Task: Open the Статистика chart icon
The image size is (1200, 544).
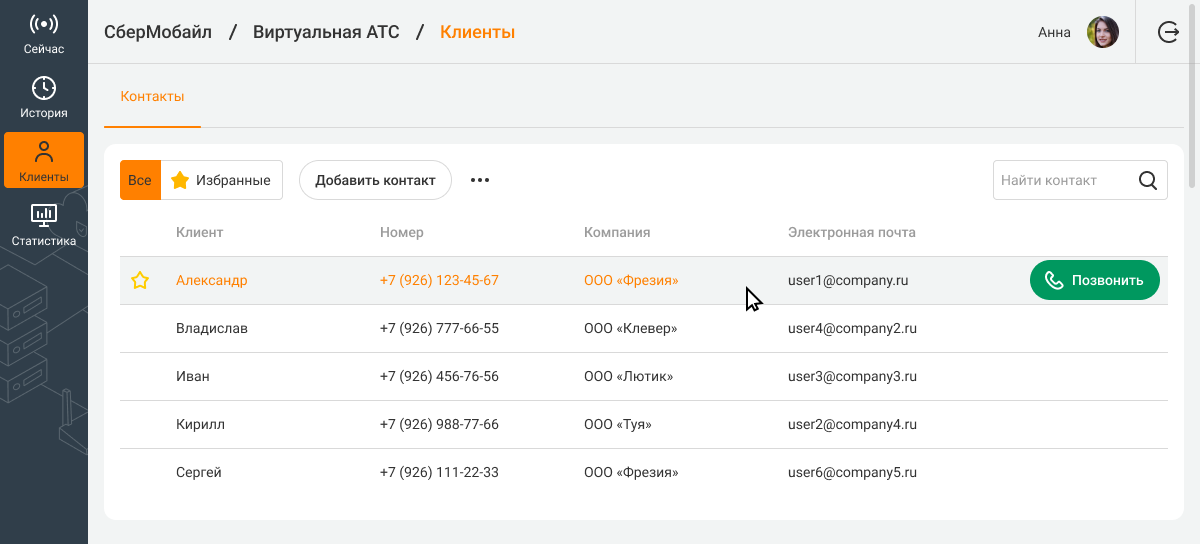Action: click(x=44, y=215)
